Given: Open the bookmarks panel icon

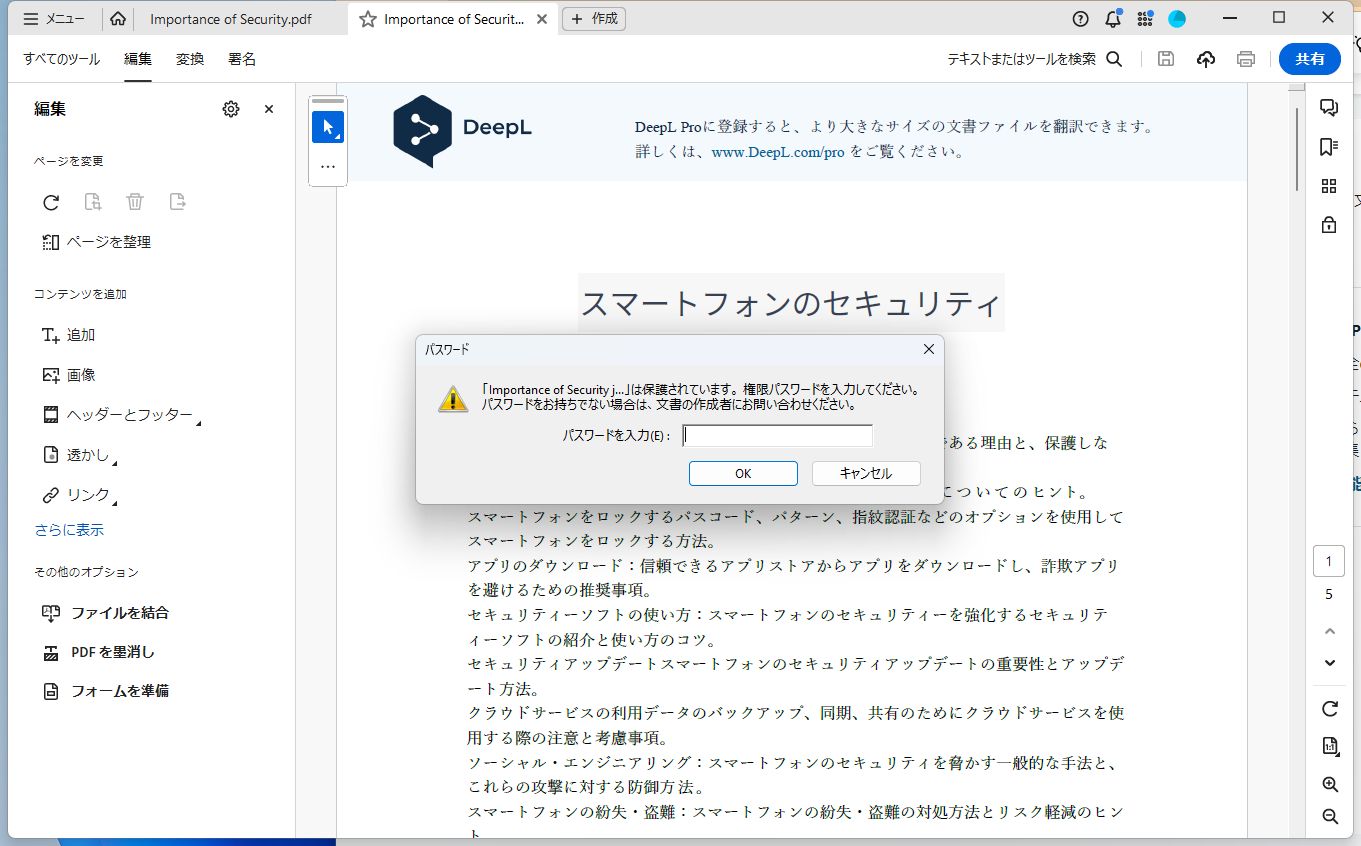Looking at the screenshot, I should pyautogui.click(x=1329, y=146).
